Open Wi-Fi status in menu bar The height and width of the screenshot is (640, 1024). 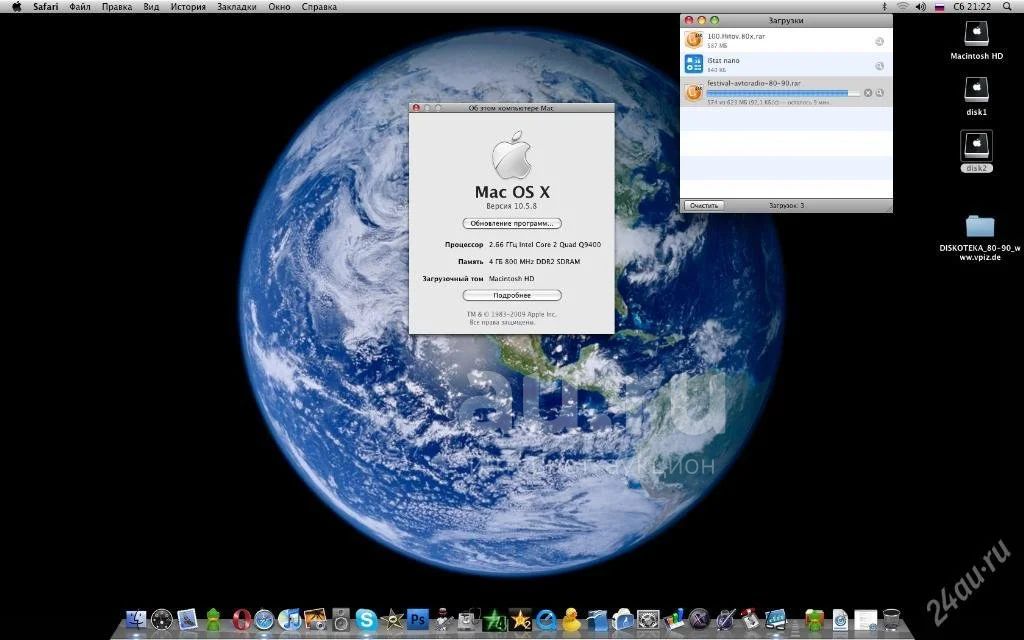click(903, 7)
